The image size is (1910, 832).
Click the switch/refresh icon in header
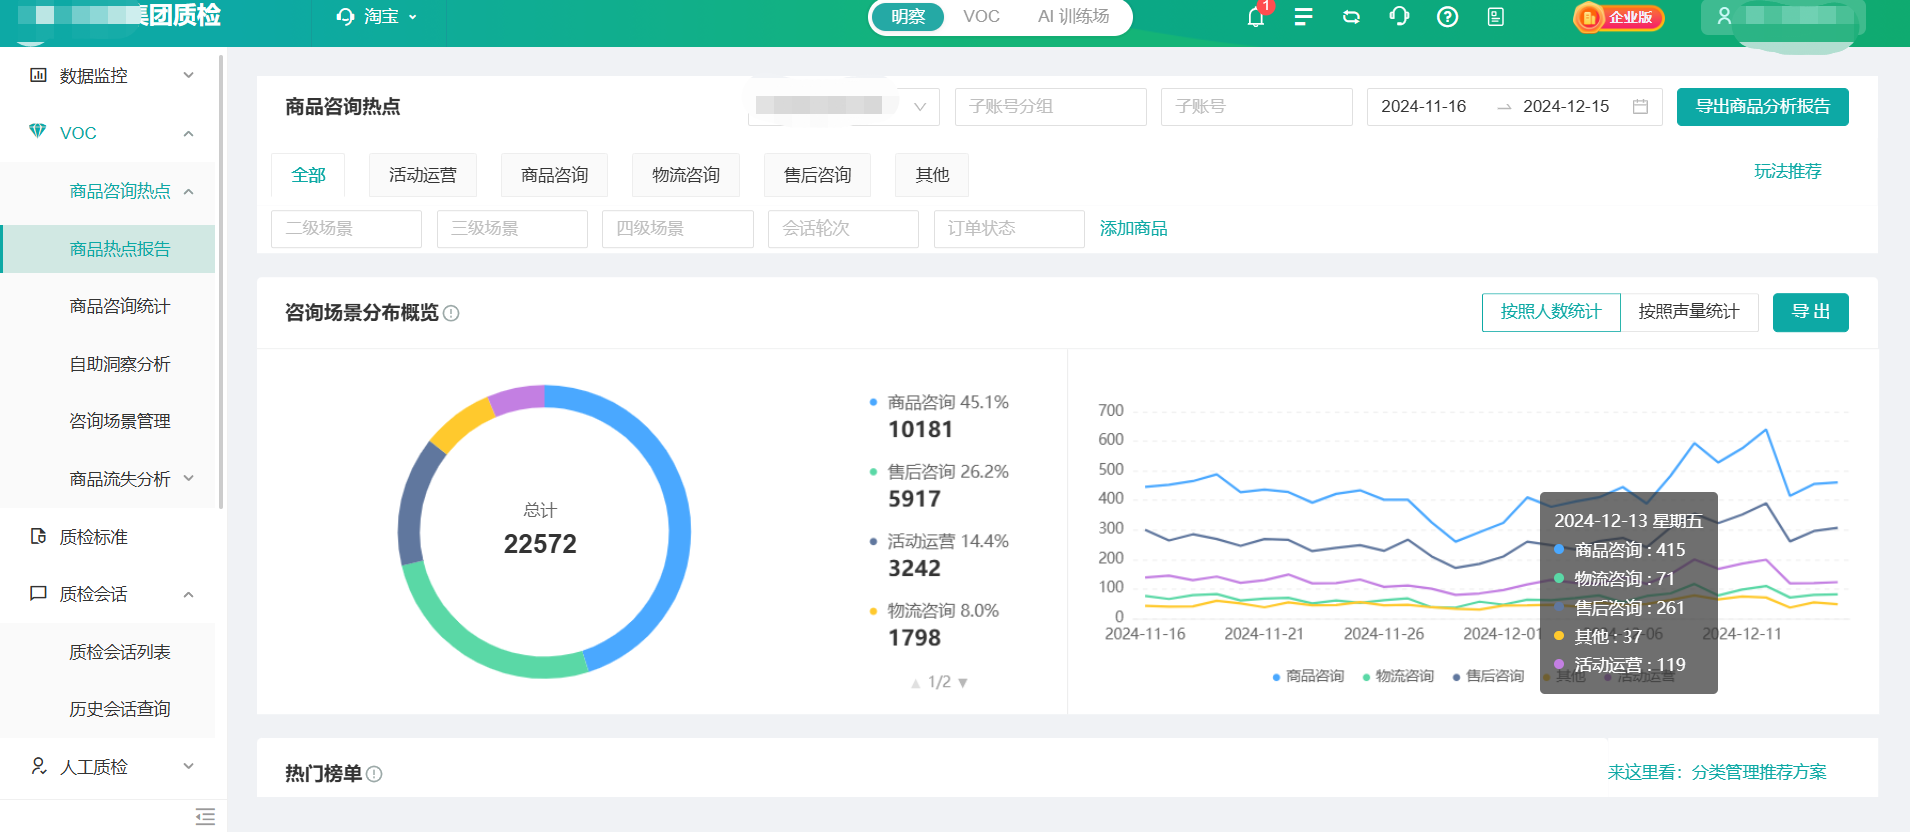[x=1351, y=17]
